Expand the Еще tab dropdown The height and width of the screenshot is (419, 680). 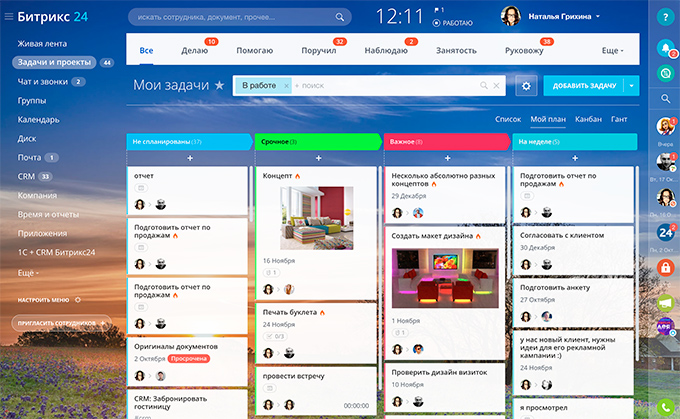coord(612,50)
